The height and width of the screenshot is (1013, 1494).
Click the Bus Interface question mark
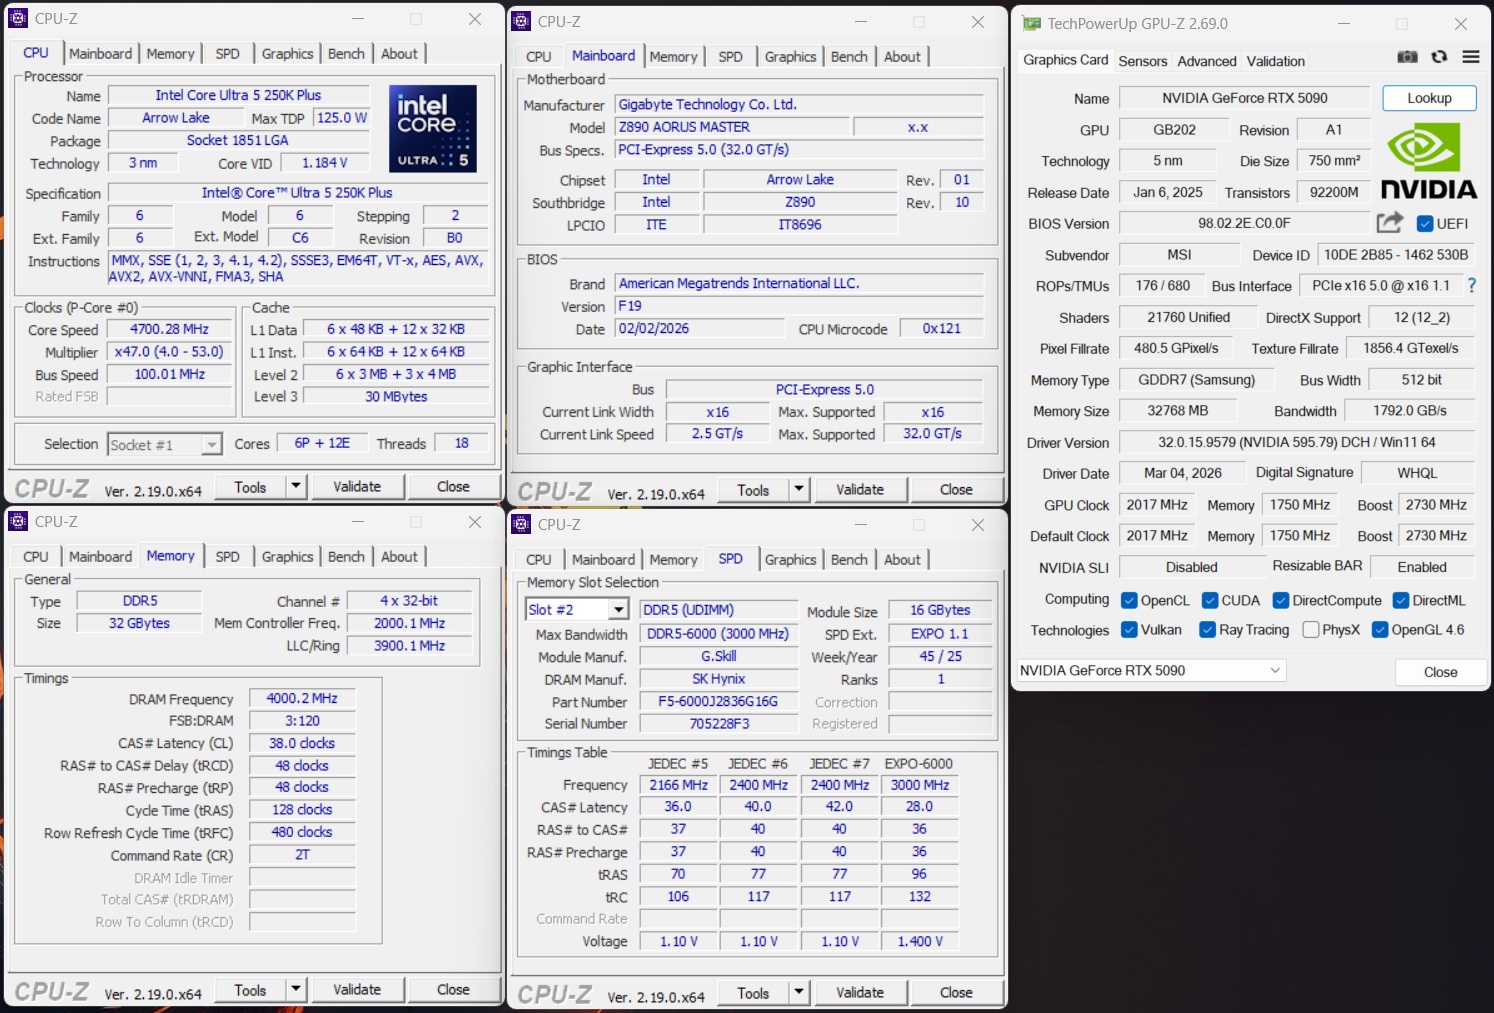click(1471, 286)
